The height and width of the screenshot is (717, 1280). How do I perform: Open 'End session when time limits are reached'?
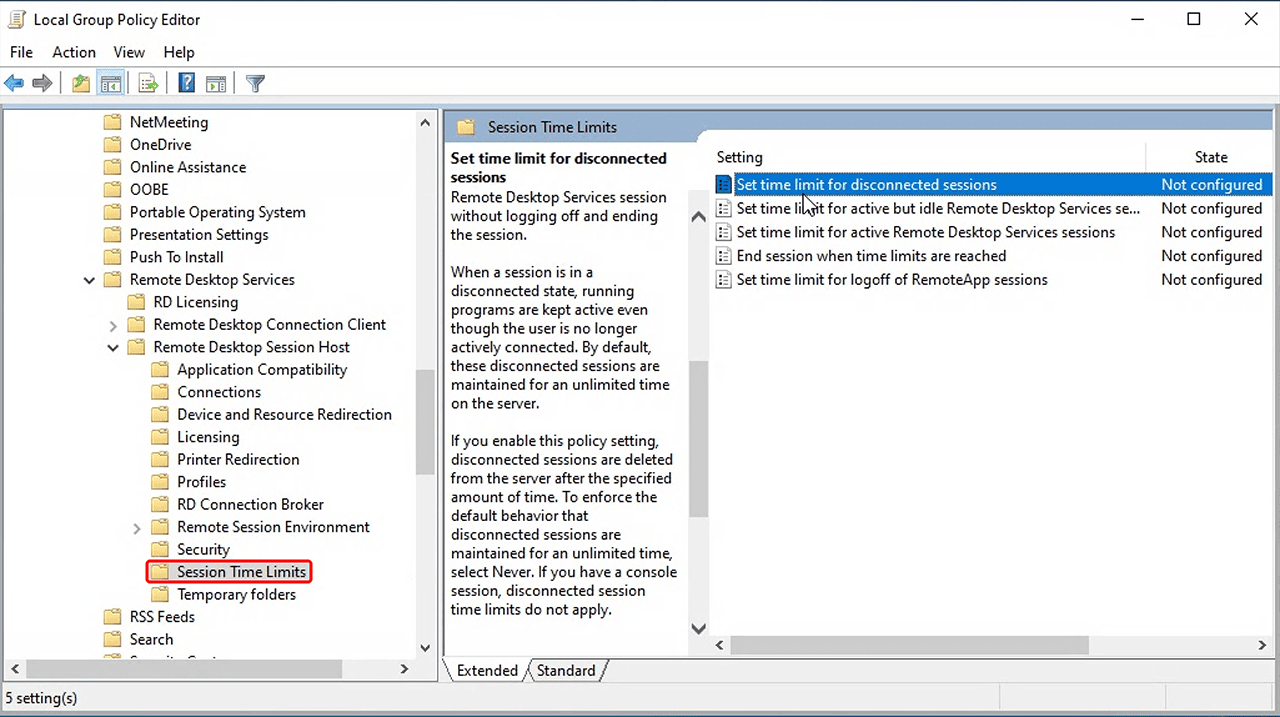point(871,256)
